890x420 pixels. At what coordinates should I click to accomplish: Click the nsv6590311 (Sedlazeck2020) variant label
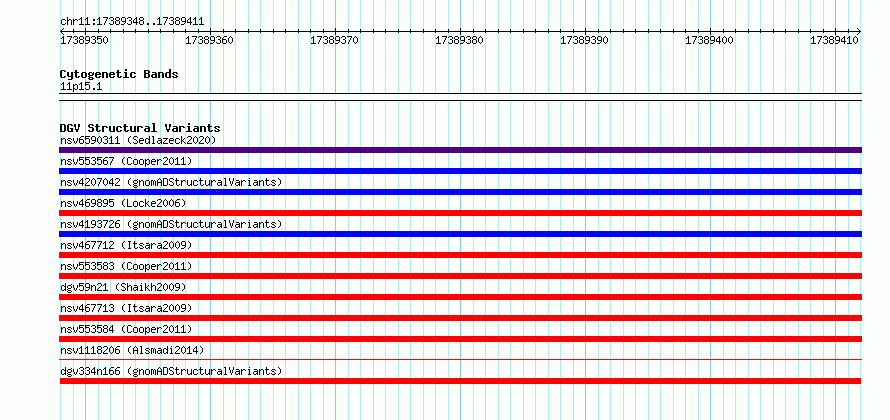click(x=138, y=140)
